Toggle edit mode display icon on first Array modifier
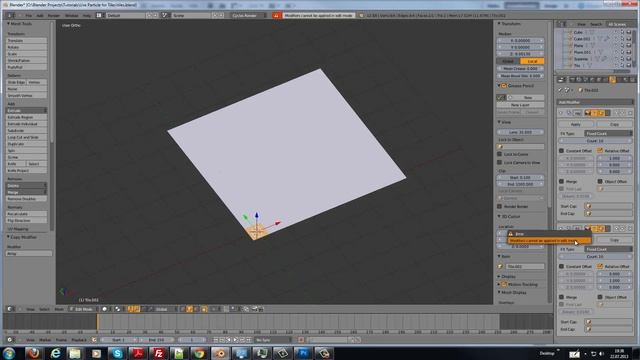The width and height of the screenshot is (640, 360). pyautogui.click(x=601, y=113)
